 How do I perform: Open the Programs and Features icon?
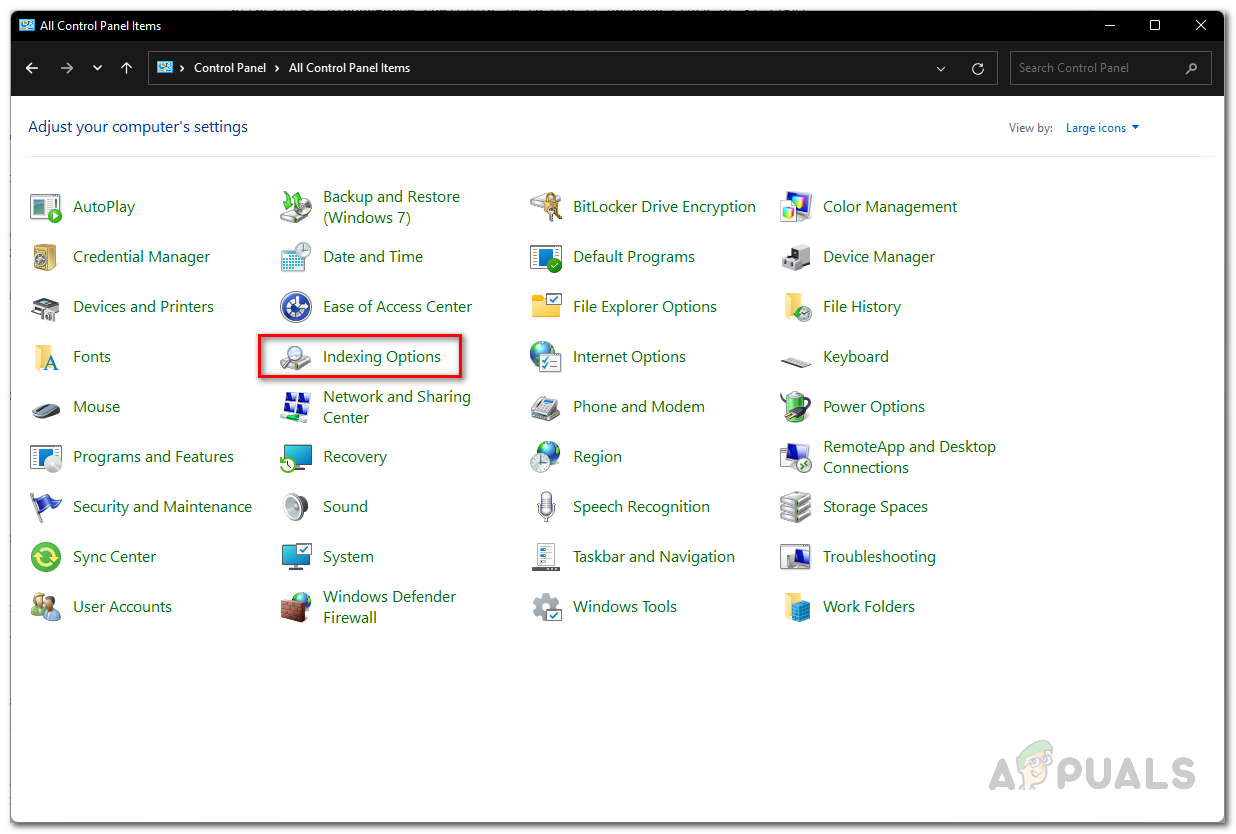46,457
